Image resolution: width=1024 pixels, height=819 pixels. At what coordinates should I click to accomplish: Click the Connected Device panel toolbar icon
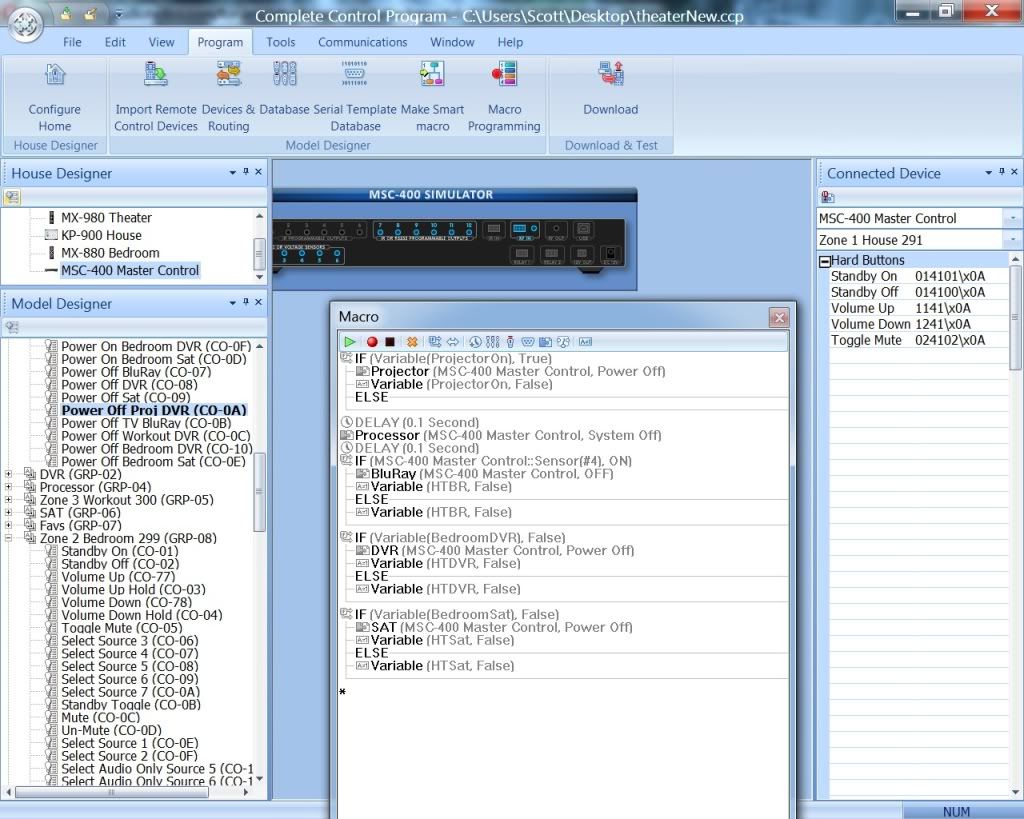click(827, 197)
